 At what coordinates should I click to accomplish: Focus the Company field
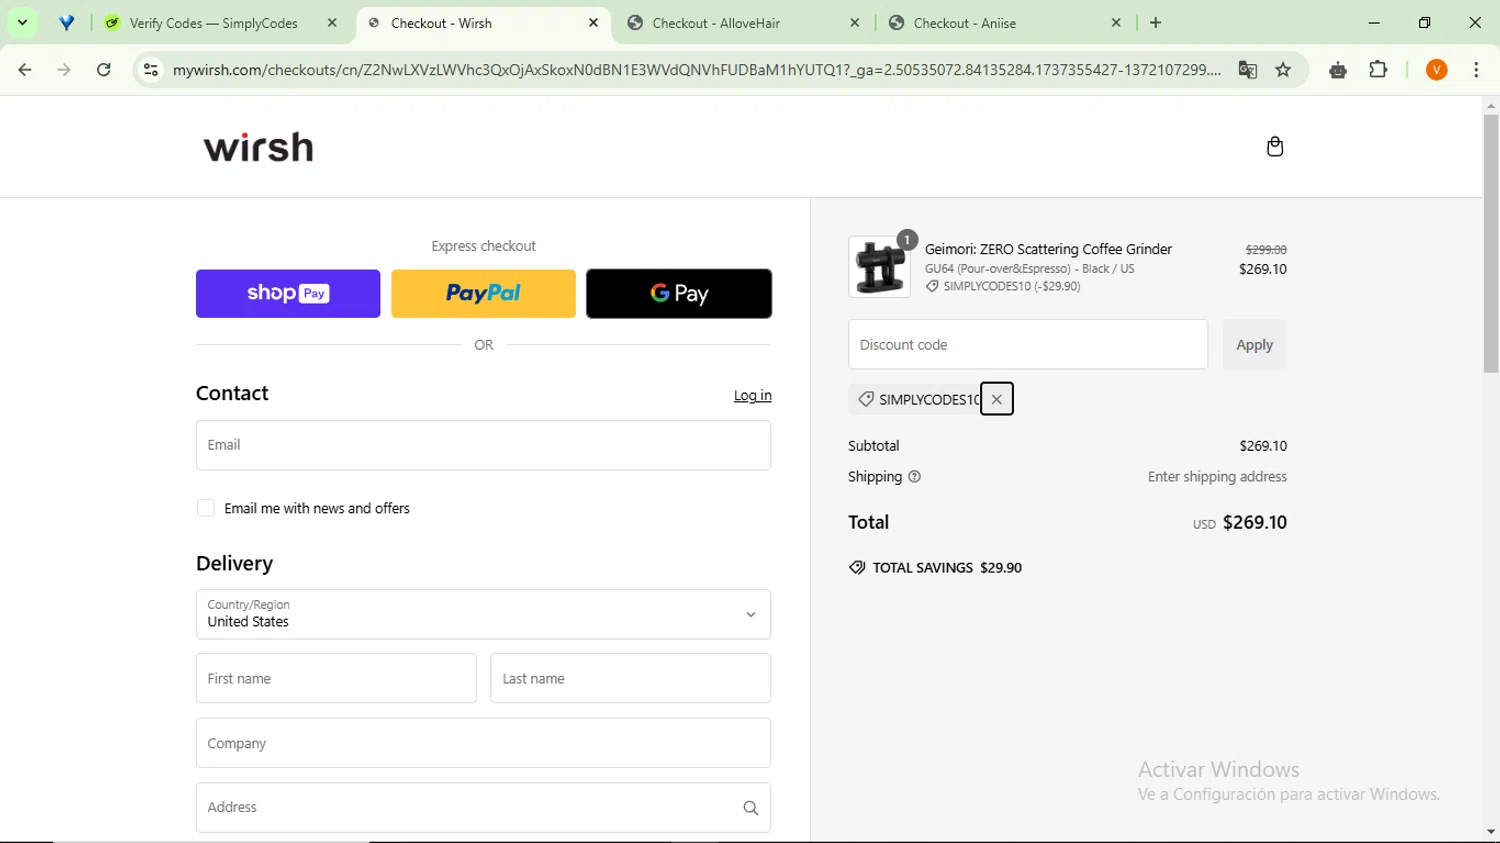point(483,743)
